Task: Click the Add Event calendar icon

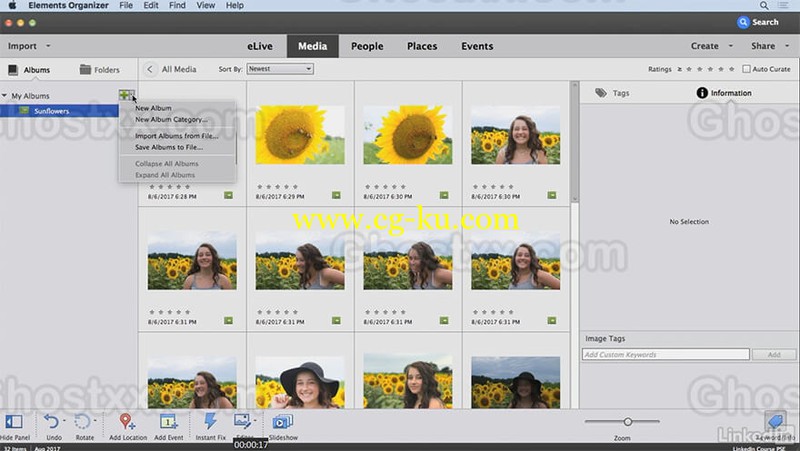Action: (168, 422)
